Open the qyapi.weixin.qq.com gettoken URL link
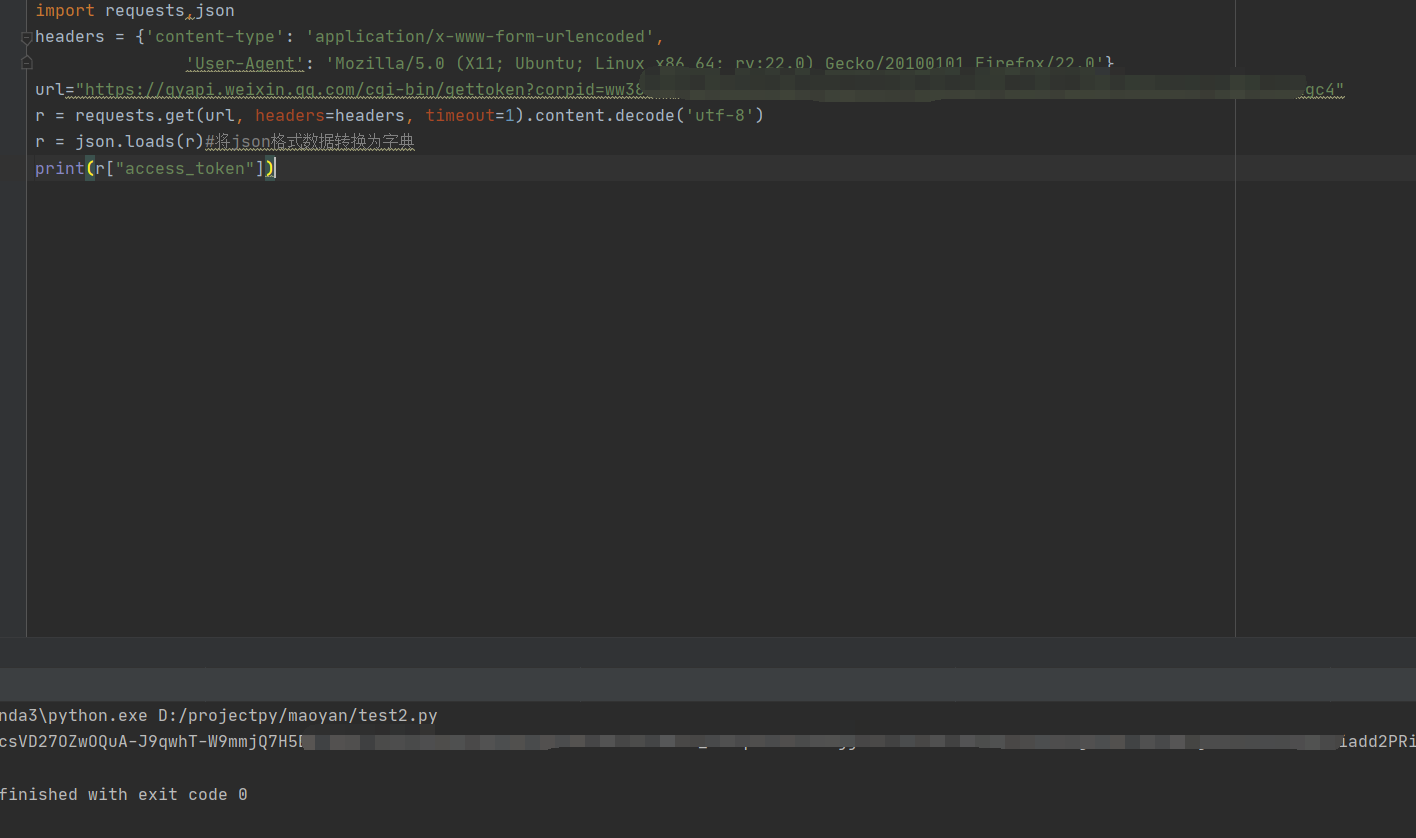This screenshot has width=1416, height=838. (709, 90)
